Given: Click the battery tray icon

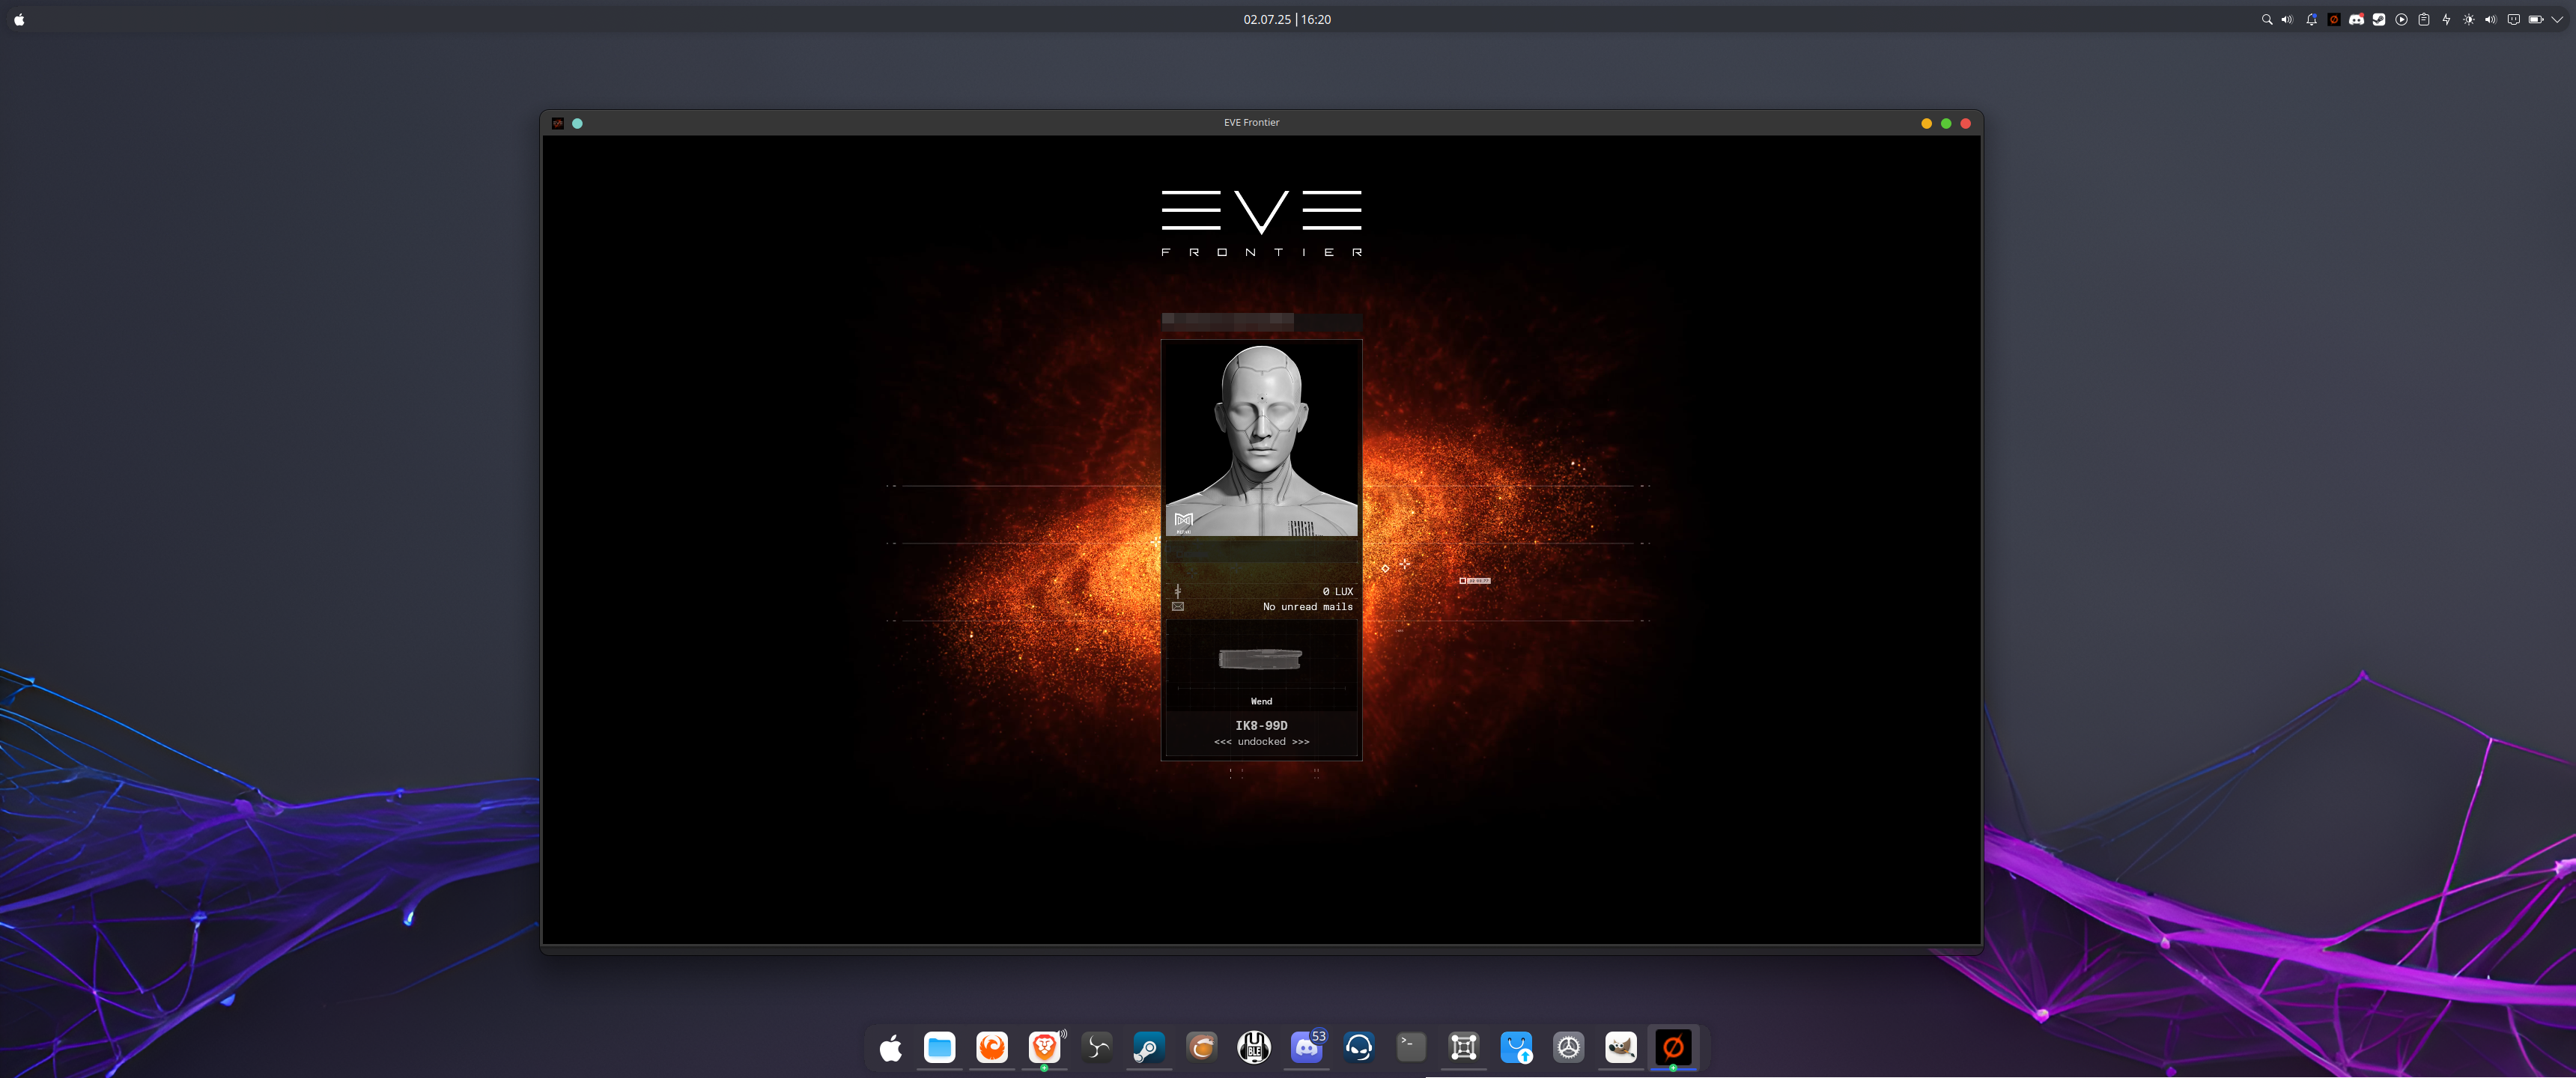Looking at the screenshot, I should [x=2536, y=19].
